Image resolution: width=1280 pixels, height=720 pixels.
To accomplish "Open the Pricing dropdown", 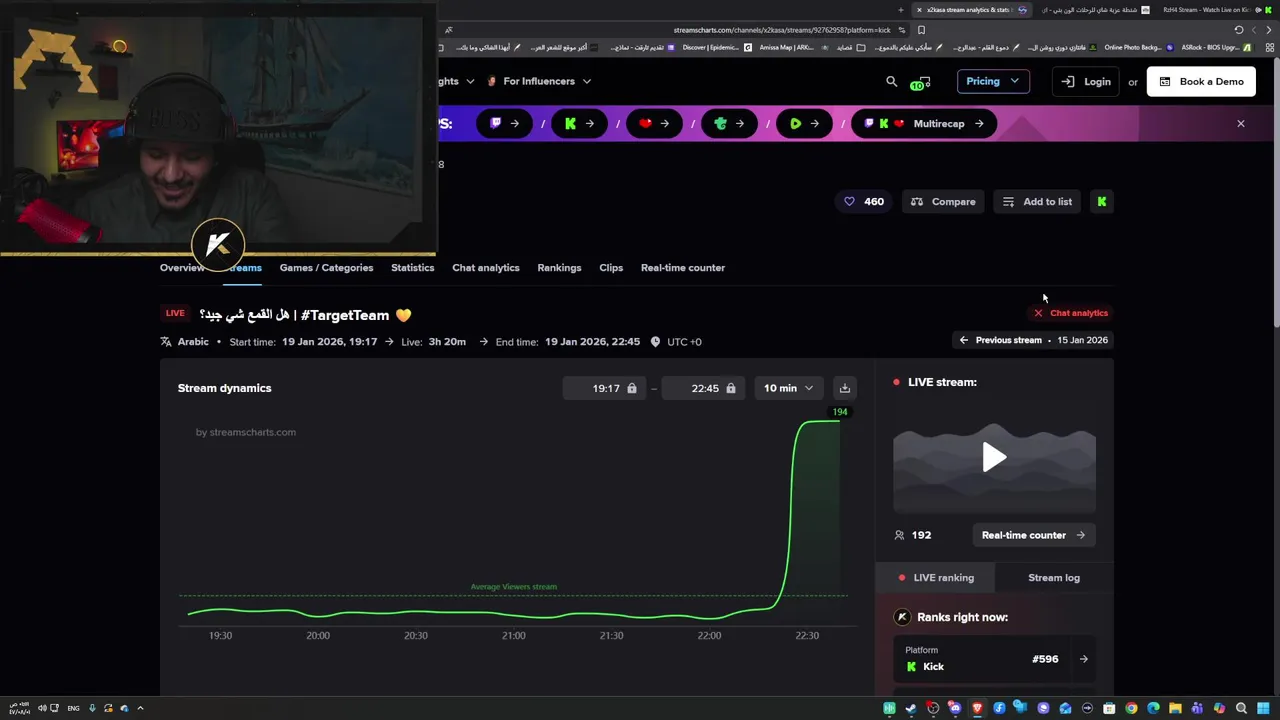I will click(x=993, y=81).
